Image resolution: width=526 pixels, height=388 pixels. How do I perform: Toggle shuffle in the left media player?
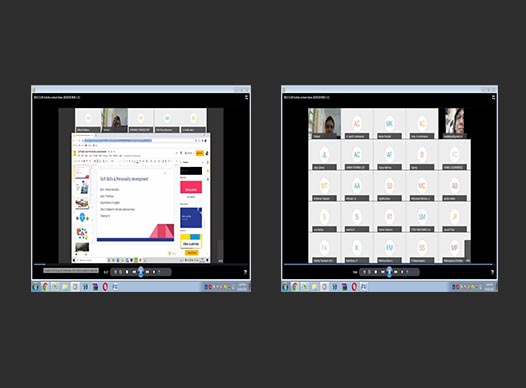click(x=115, y=272)
